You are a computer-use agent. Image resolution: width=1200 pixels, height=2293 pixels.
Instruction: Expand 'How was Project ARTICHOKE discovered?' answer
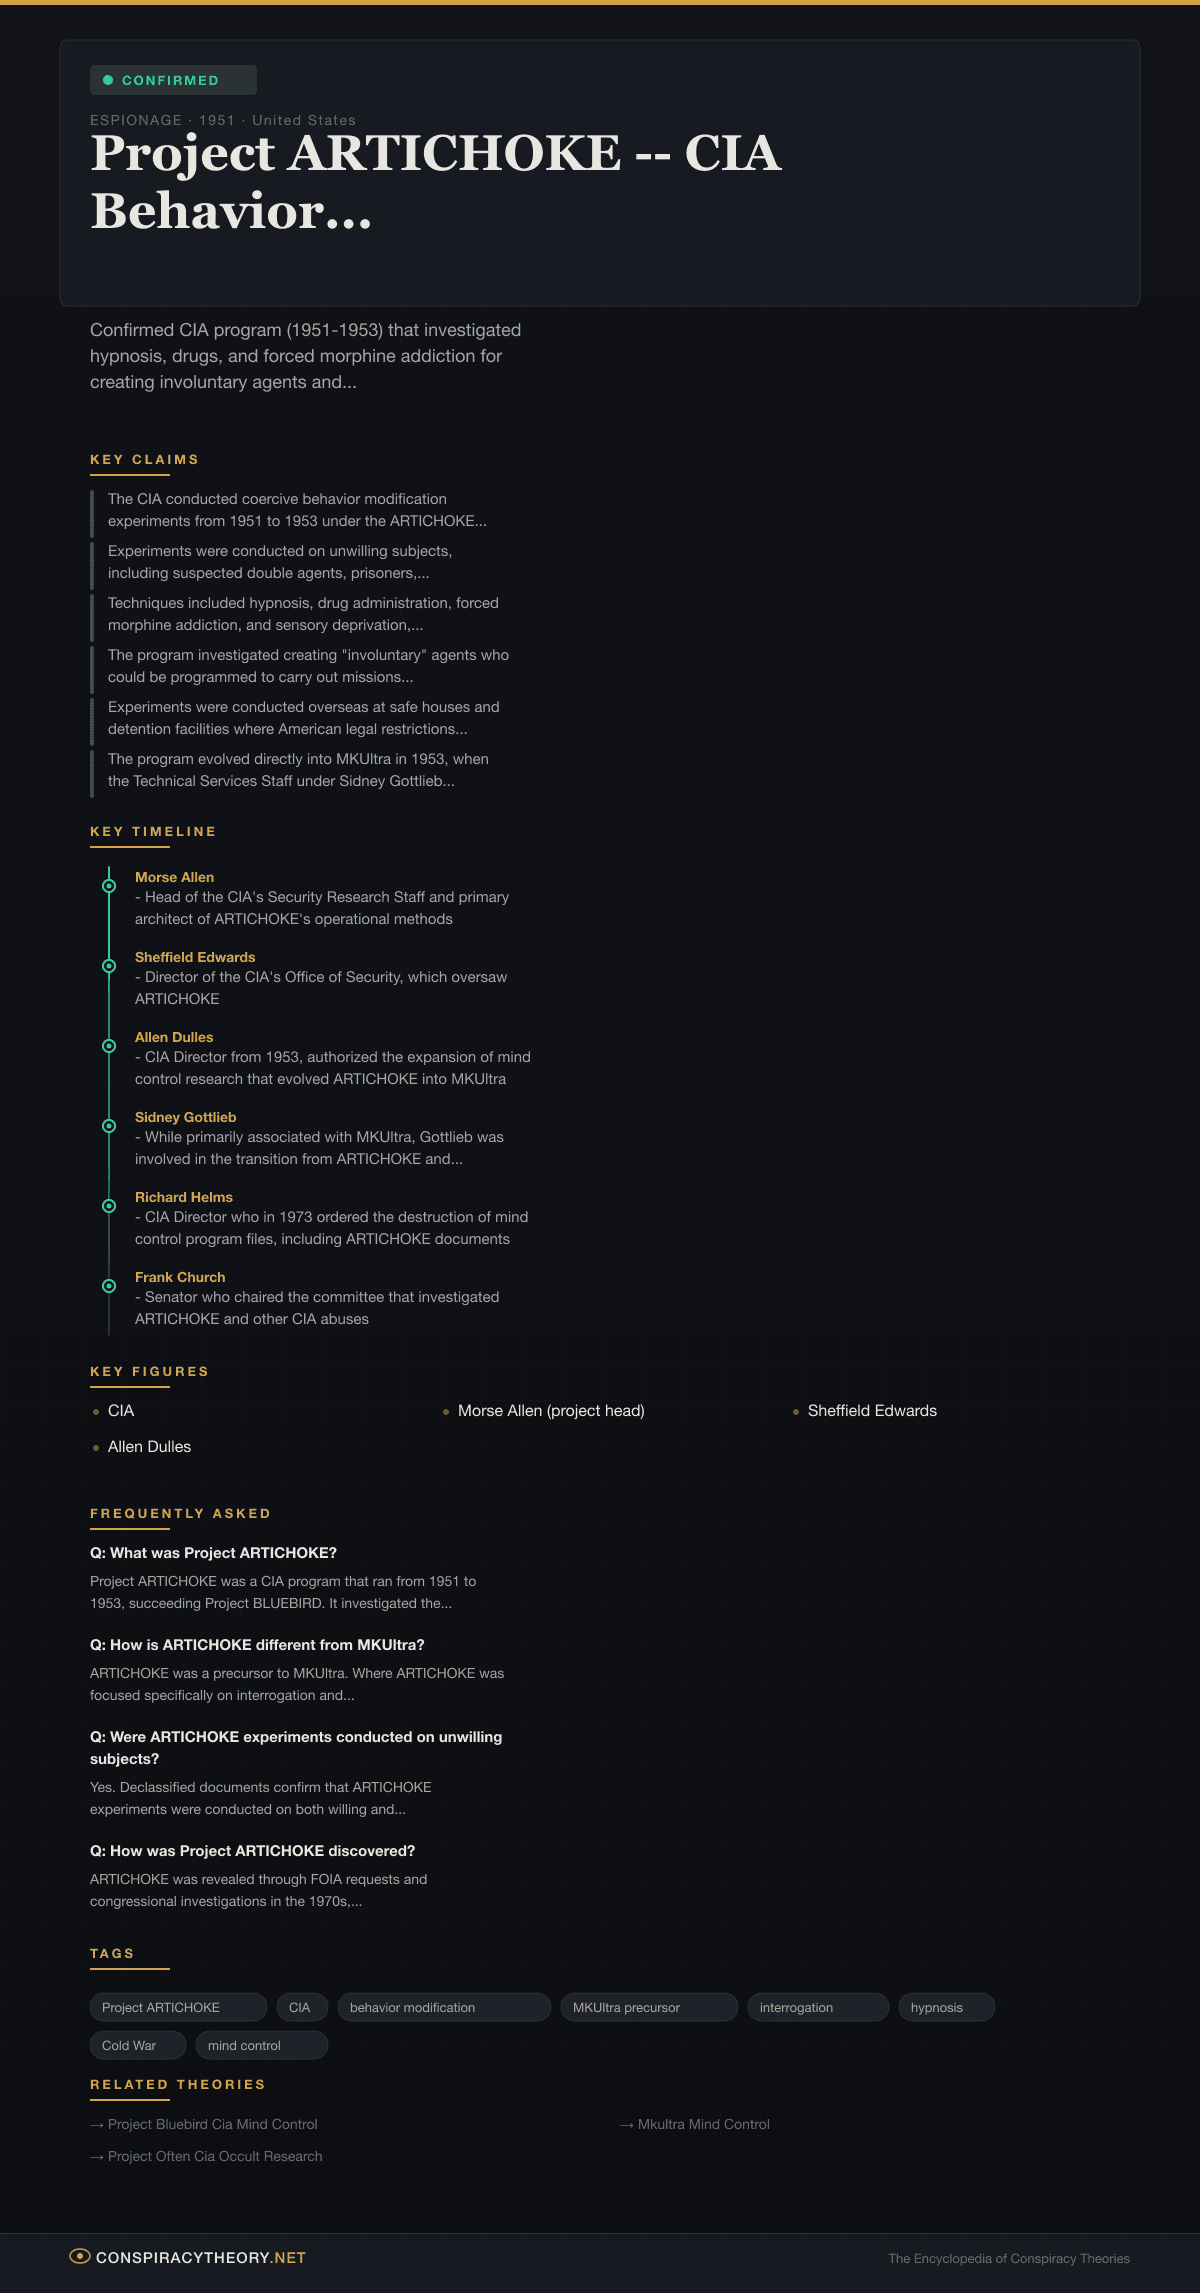(x=252, y=1851)
